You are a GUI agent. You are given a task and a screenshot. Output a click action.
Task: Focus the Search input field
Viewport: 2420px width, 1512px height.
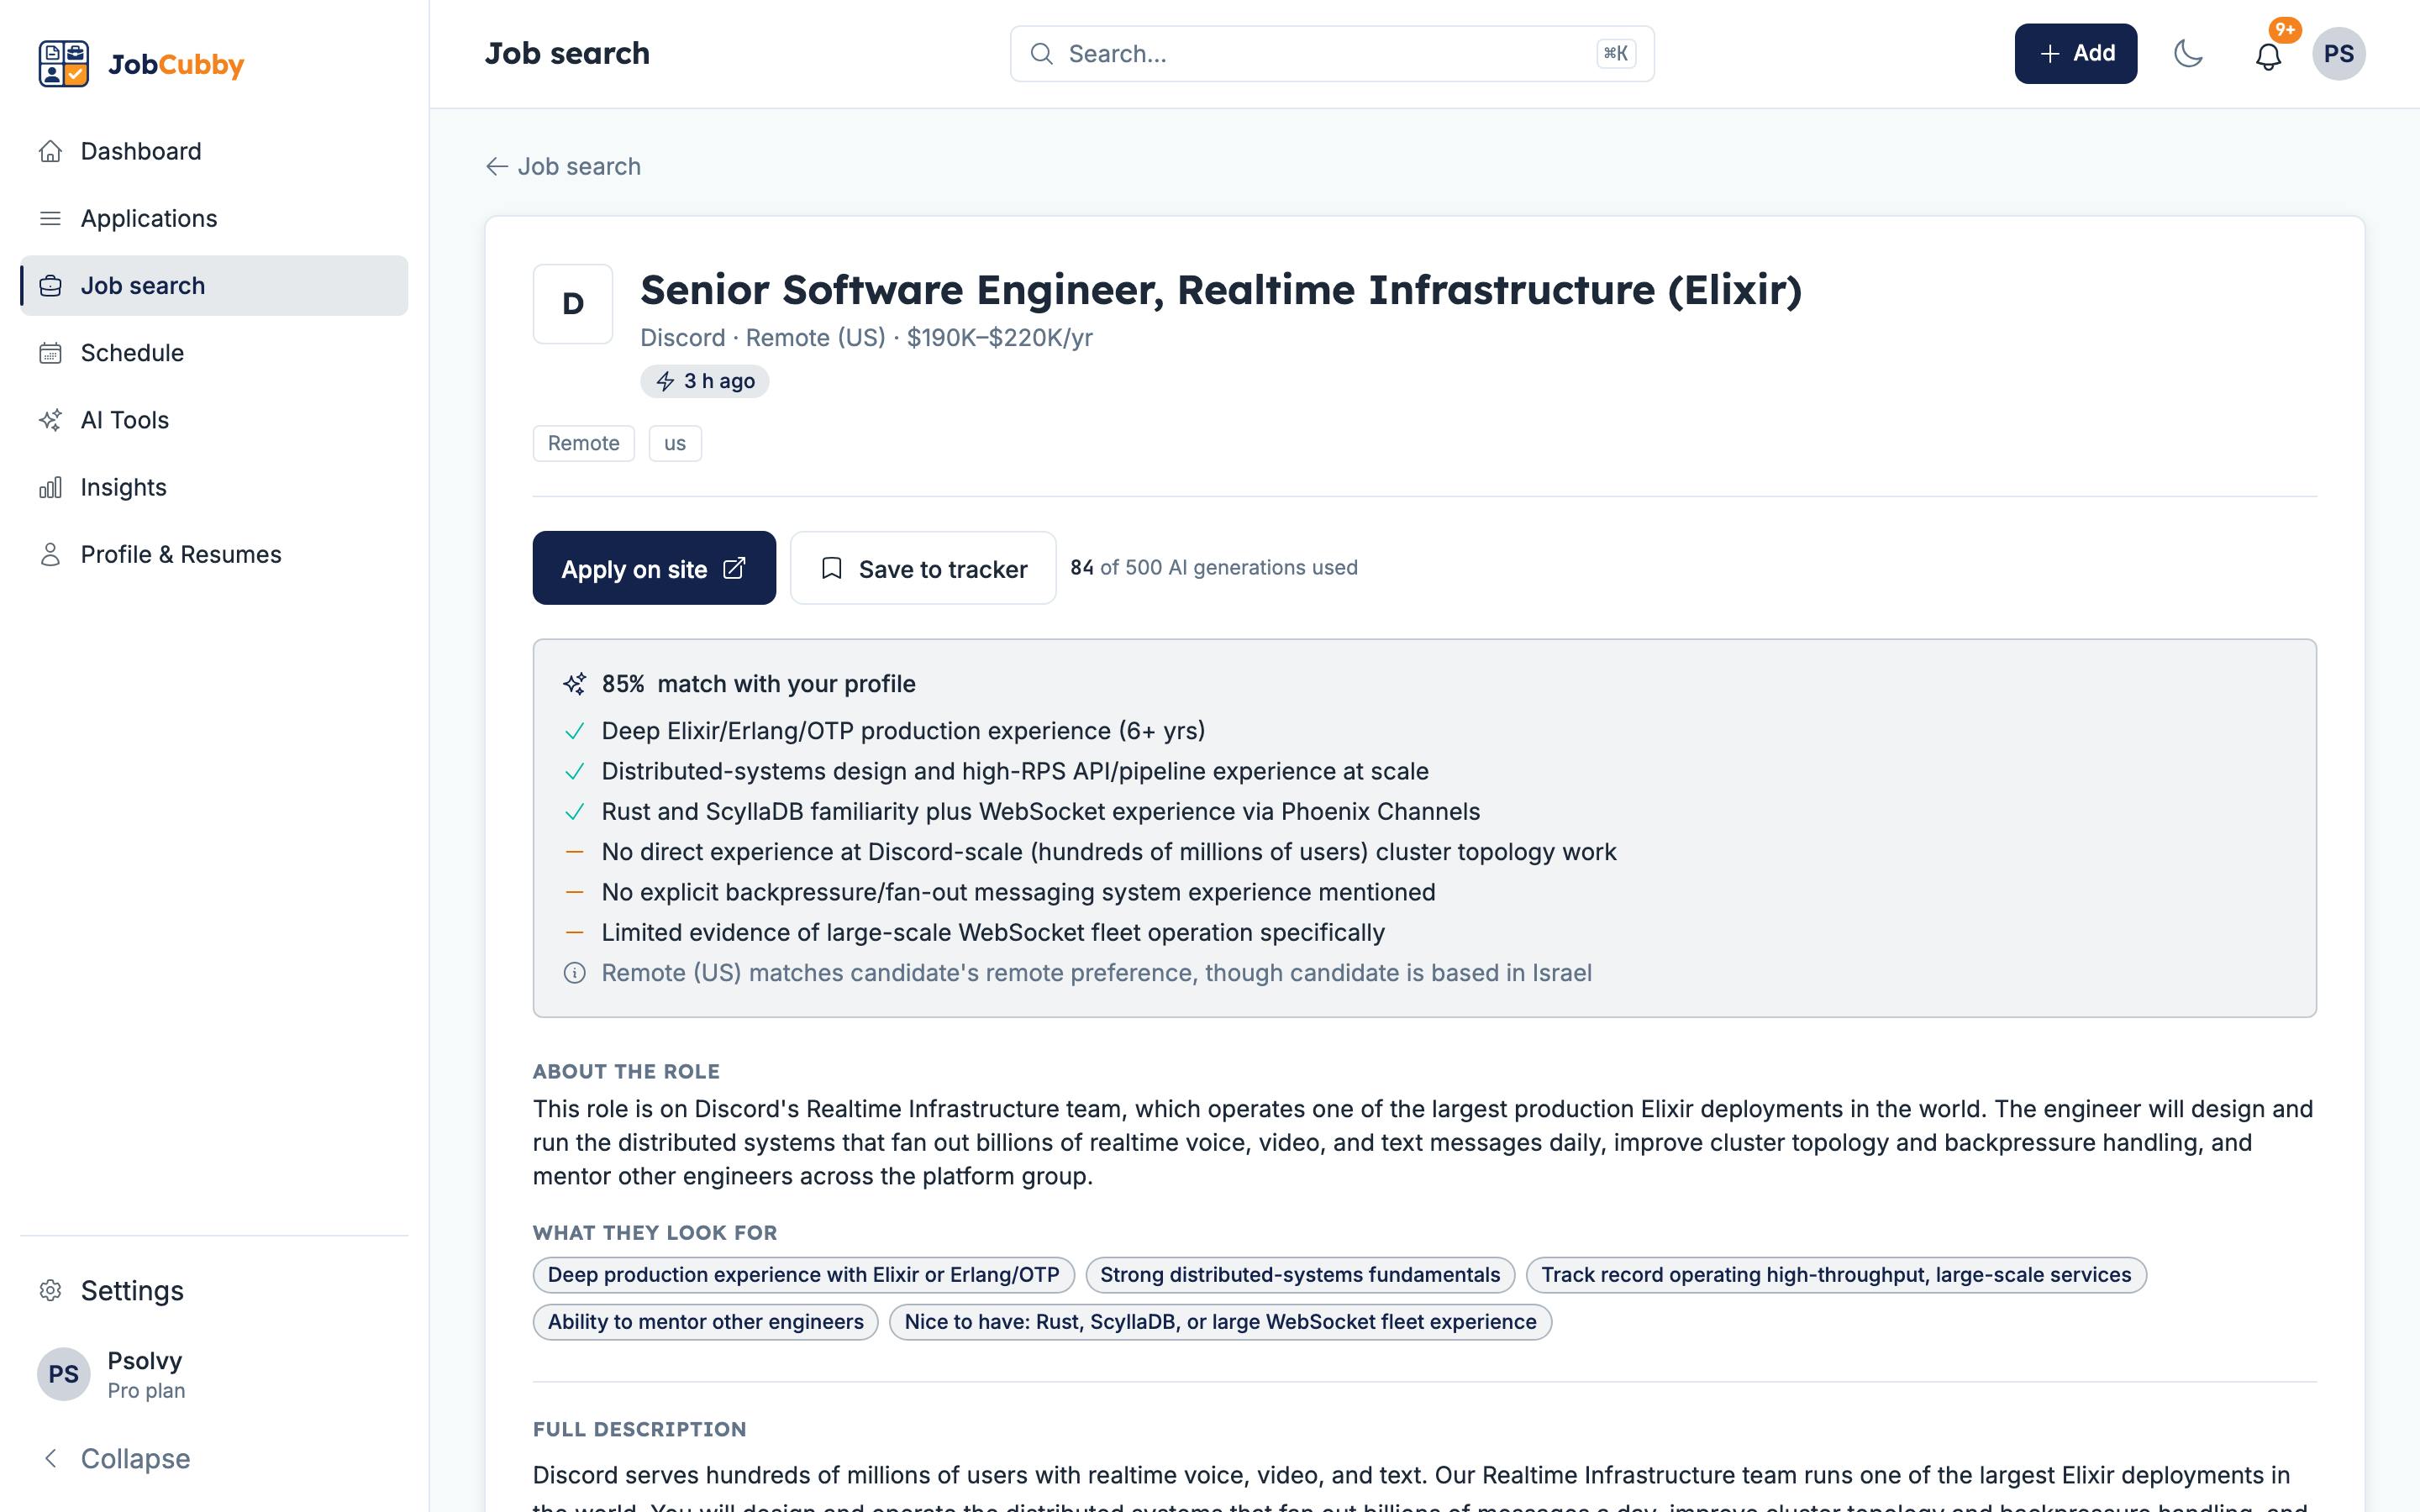pyautogui.click(x=1332, y=54)
